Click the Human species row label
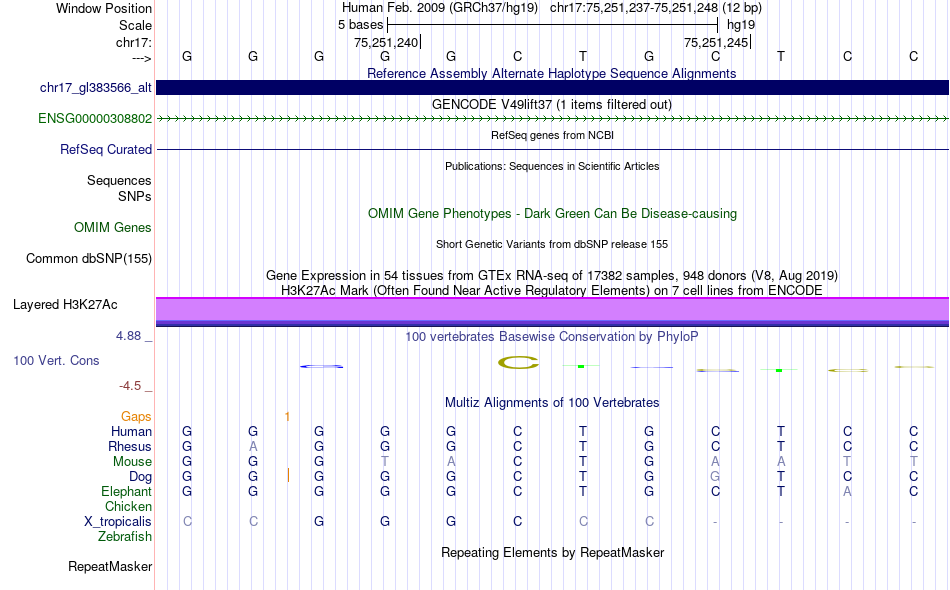This screenshot has height=590, width=950. 131,431
